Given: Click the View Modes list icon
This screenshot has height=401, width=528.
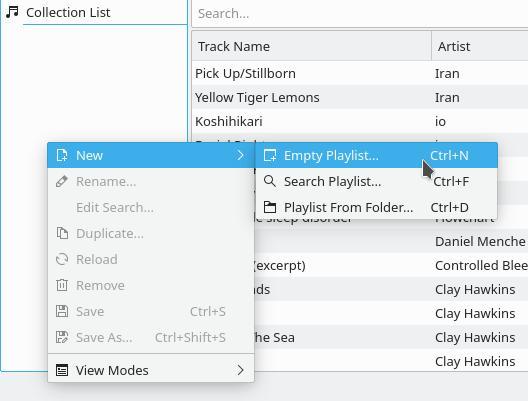Looking at the screenshot, I should (62, 370).
